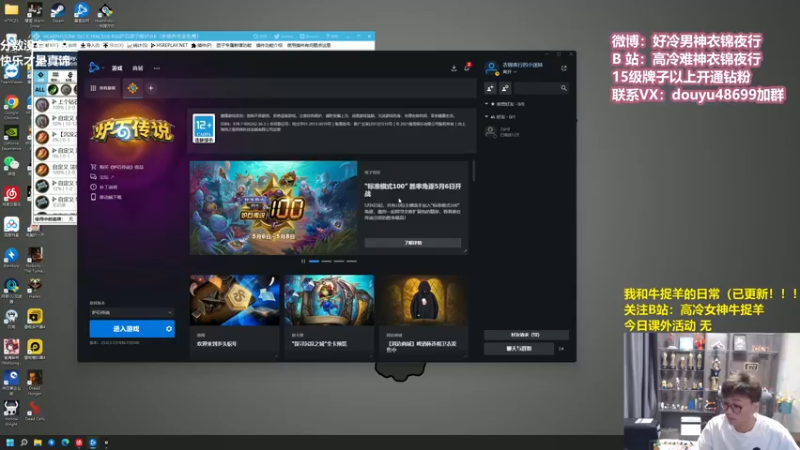Open the 标准模式100 news banner image
This screenshot has height=450, width=800.
point(273,208)
